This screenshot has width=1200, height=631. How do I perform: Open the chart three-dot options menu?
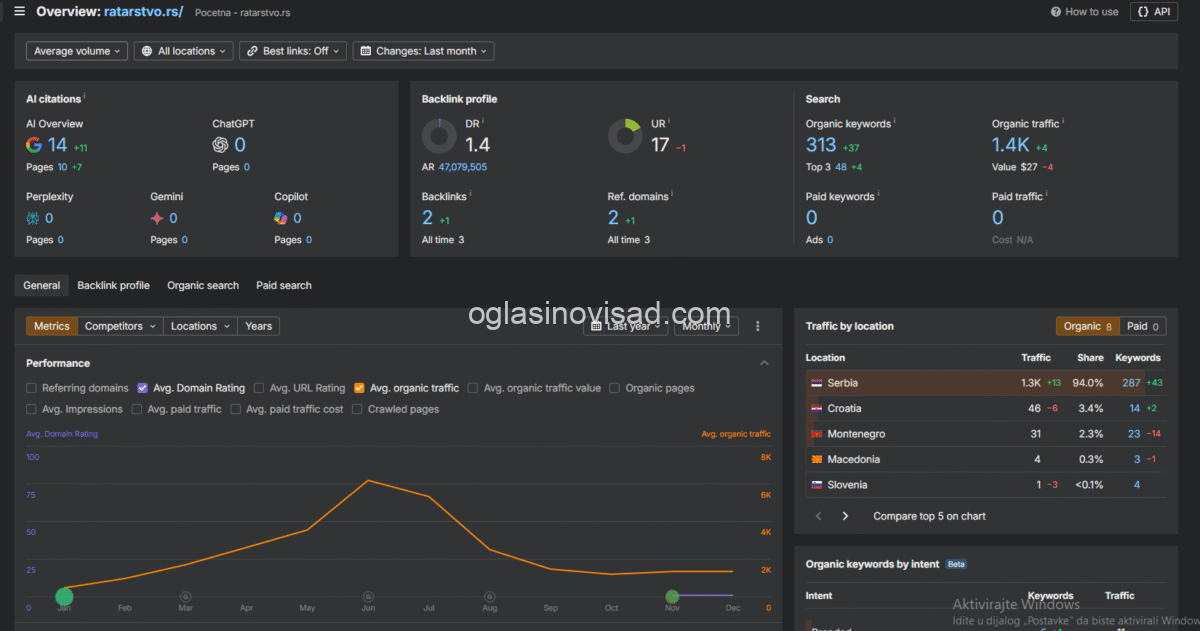tap(758, 326)
